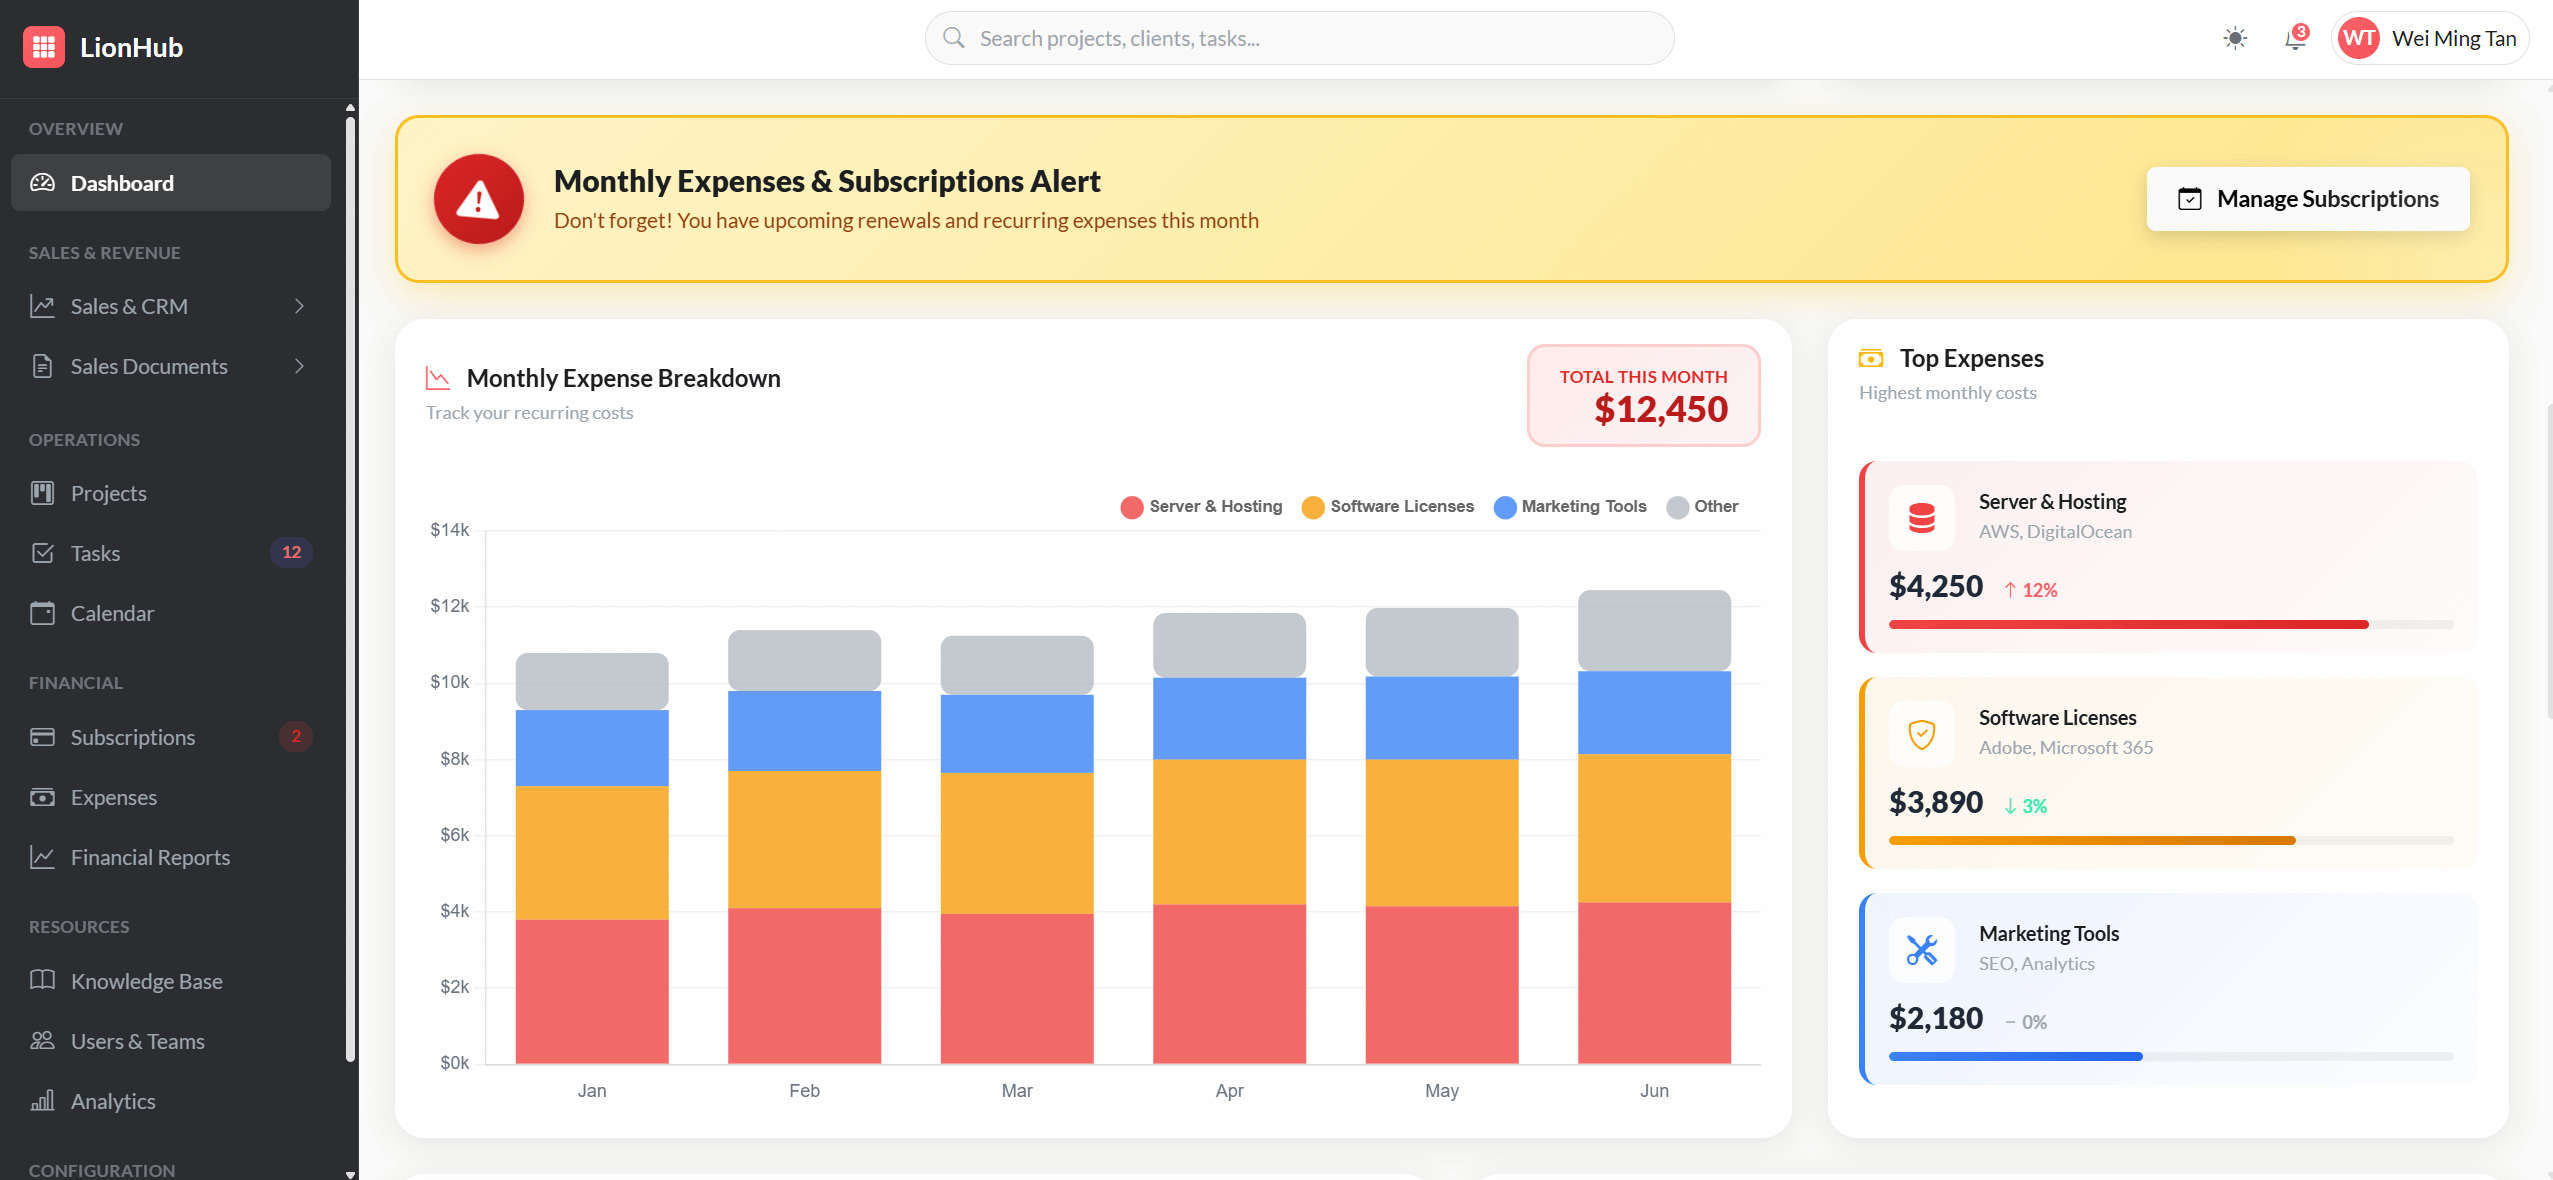
Task: Open the LionHub home grid icon
Action: [44, 46]
